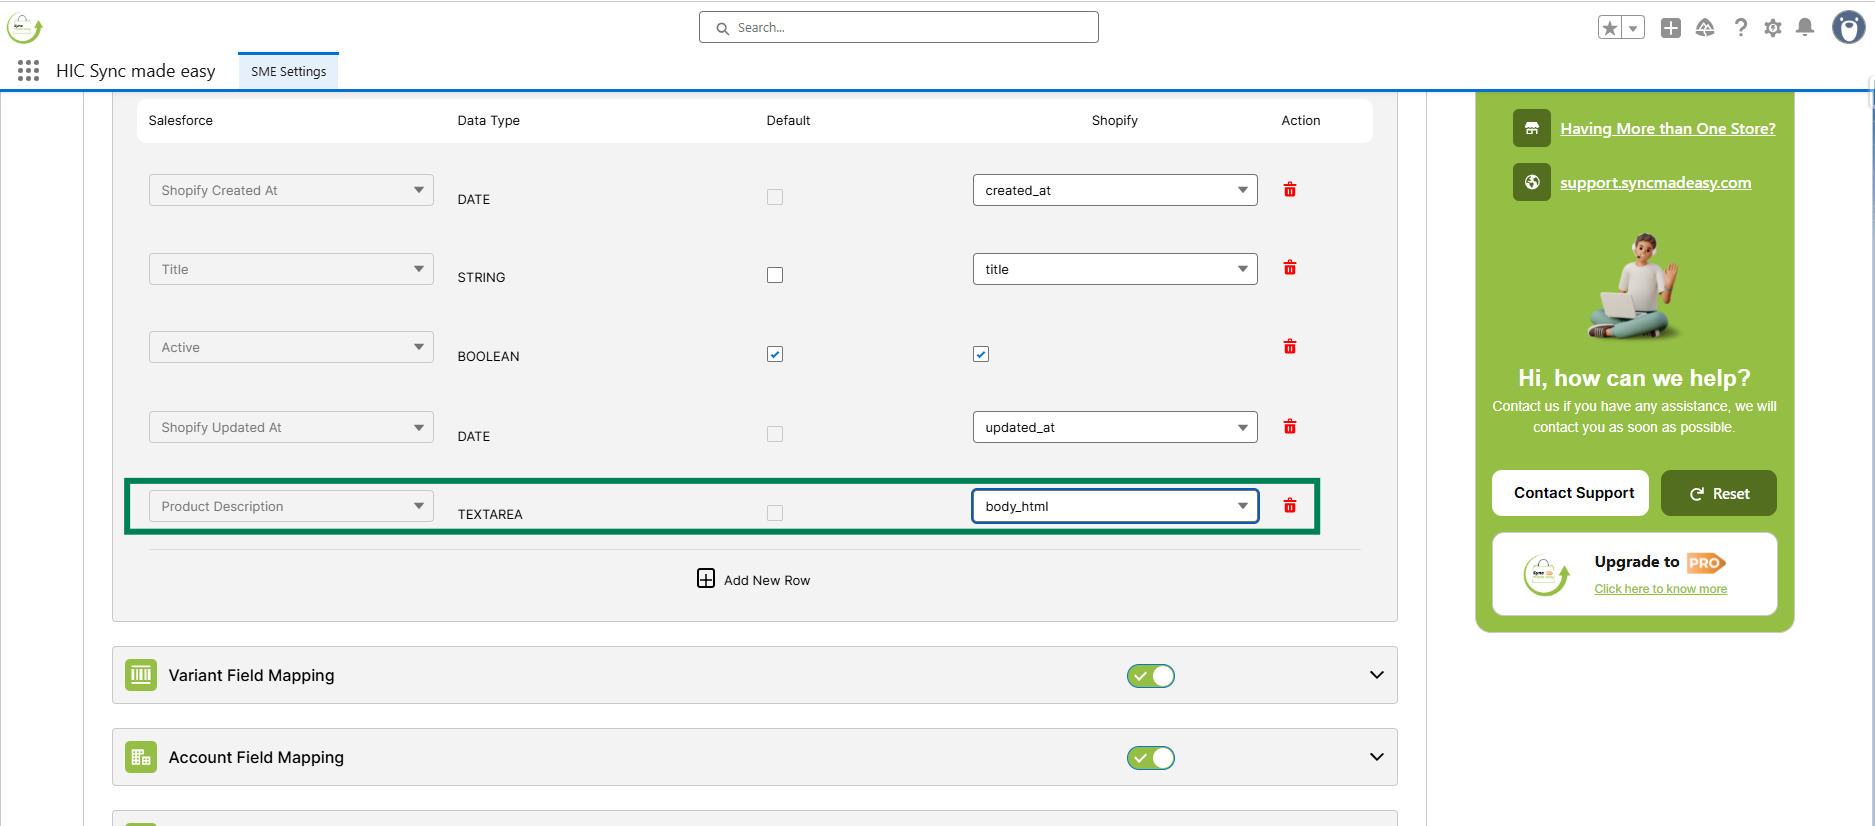Open the Shopify Updated At Salesforce dropdown

coord(291,427)
